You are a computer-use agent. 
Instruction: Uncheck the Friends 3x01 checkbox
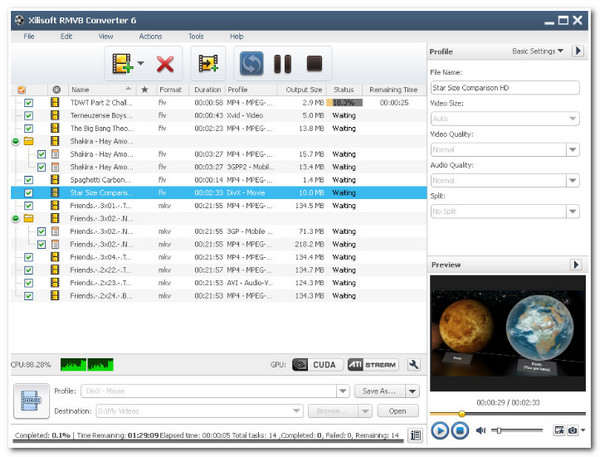(x=29, y=206)
